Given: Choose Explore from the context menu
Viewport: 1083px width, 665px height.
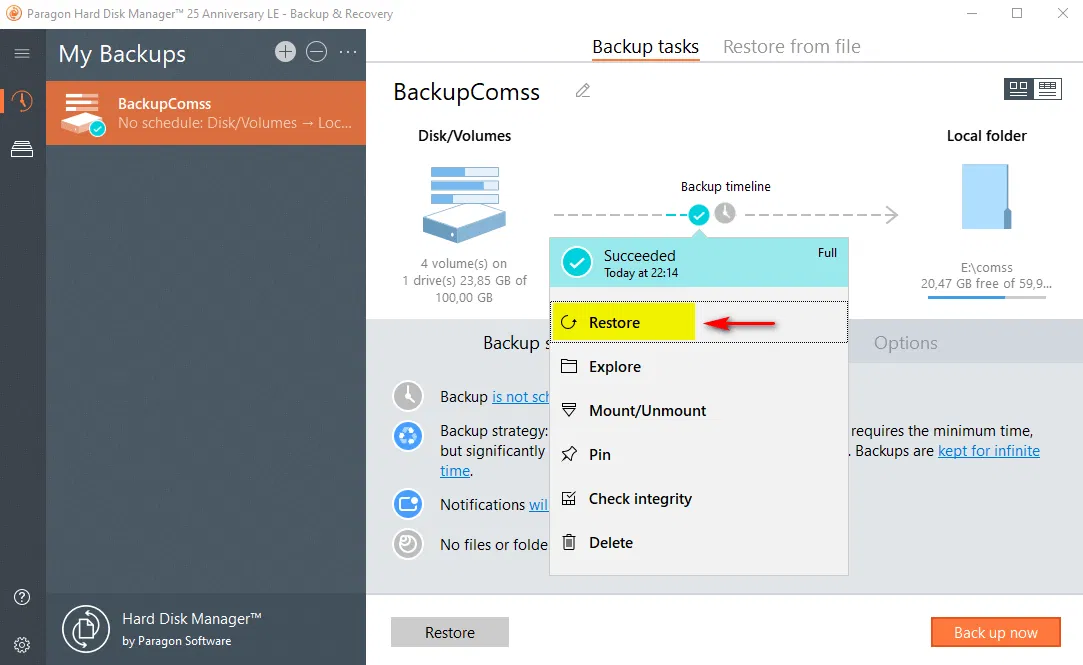Looking at the screenshot, I should 699,367.
